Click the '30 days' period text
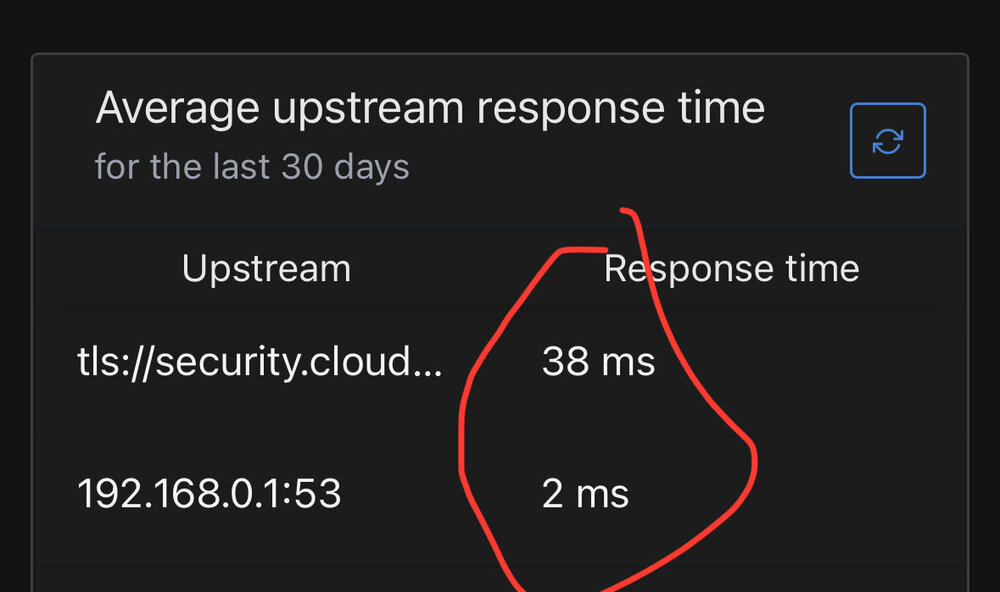Viewport: 1000px width, 592px height. pyautogui.click(x=345, y=167)
